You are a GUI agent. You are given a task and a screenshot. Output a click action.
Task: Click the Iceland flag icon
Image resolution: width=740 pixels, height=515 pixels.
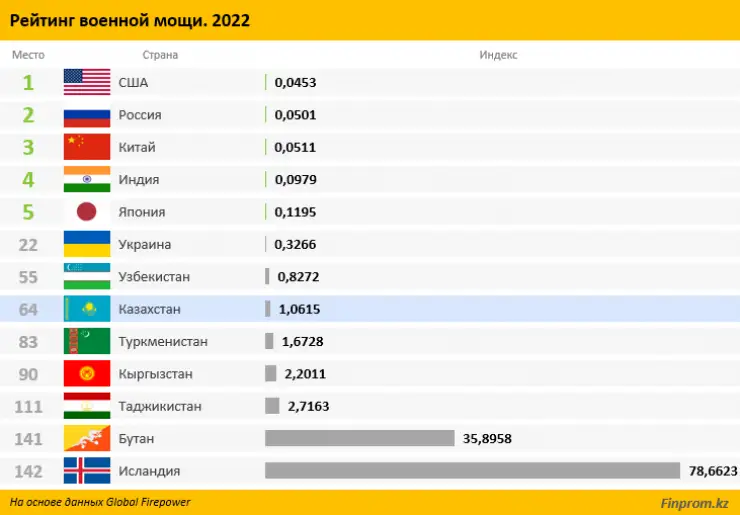(87, 471)
